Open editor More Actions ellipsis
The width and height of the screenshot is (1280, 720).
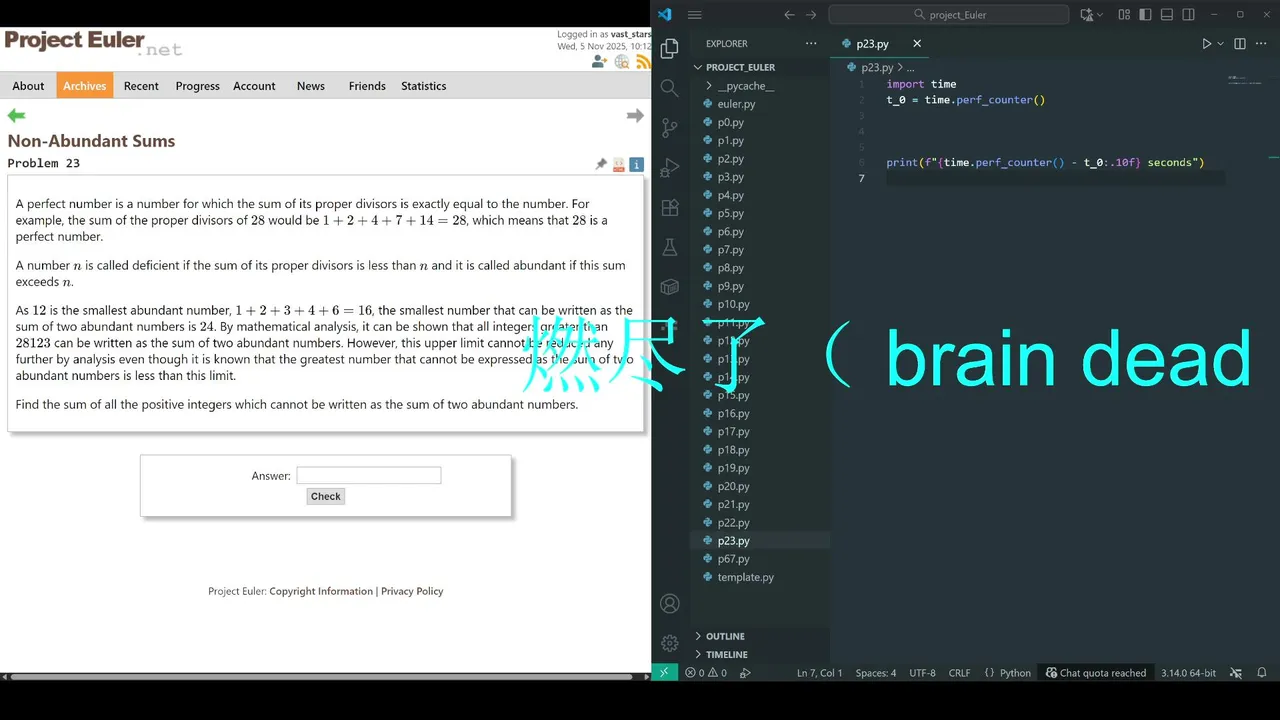1260,44
